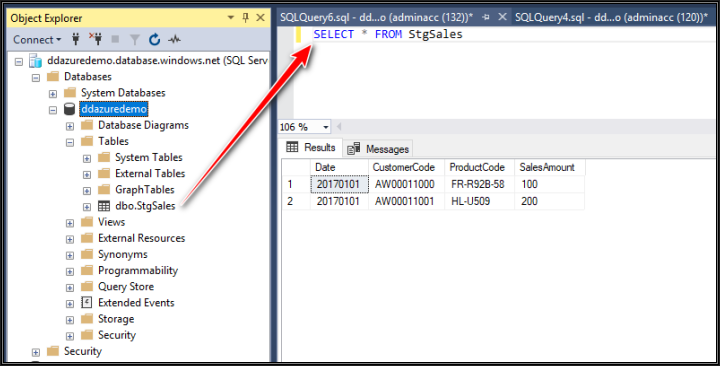This screenshot has width=720, height=366.
Task: Open the 106 % zoom dropdown
Action: click(326, 127)
